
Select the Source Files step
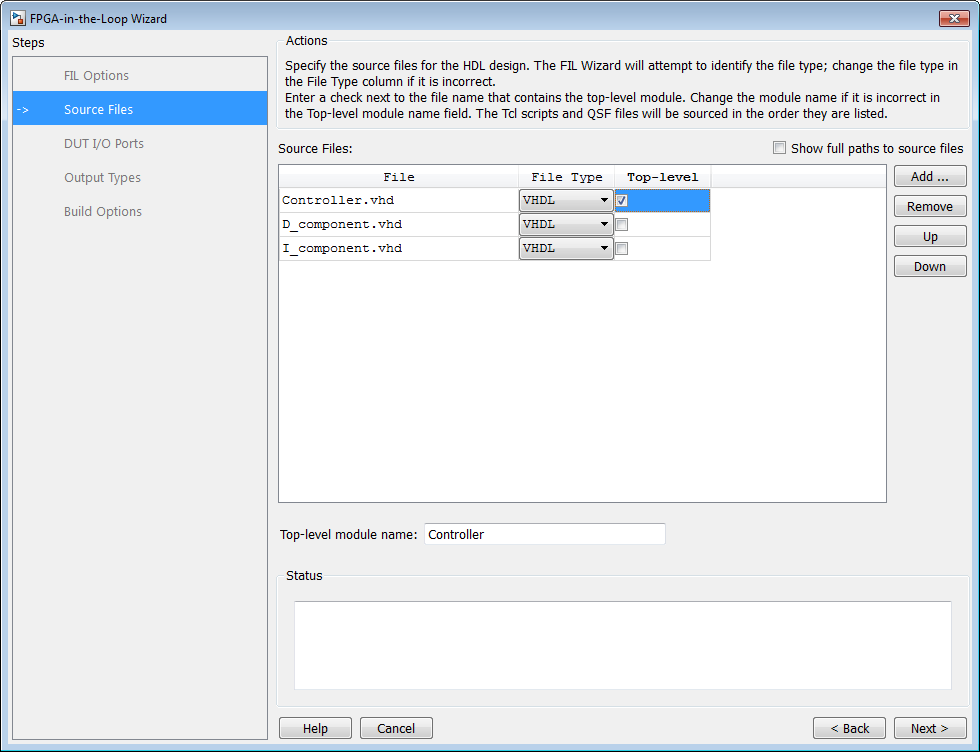(98, 110)
